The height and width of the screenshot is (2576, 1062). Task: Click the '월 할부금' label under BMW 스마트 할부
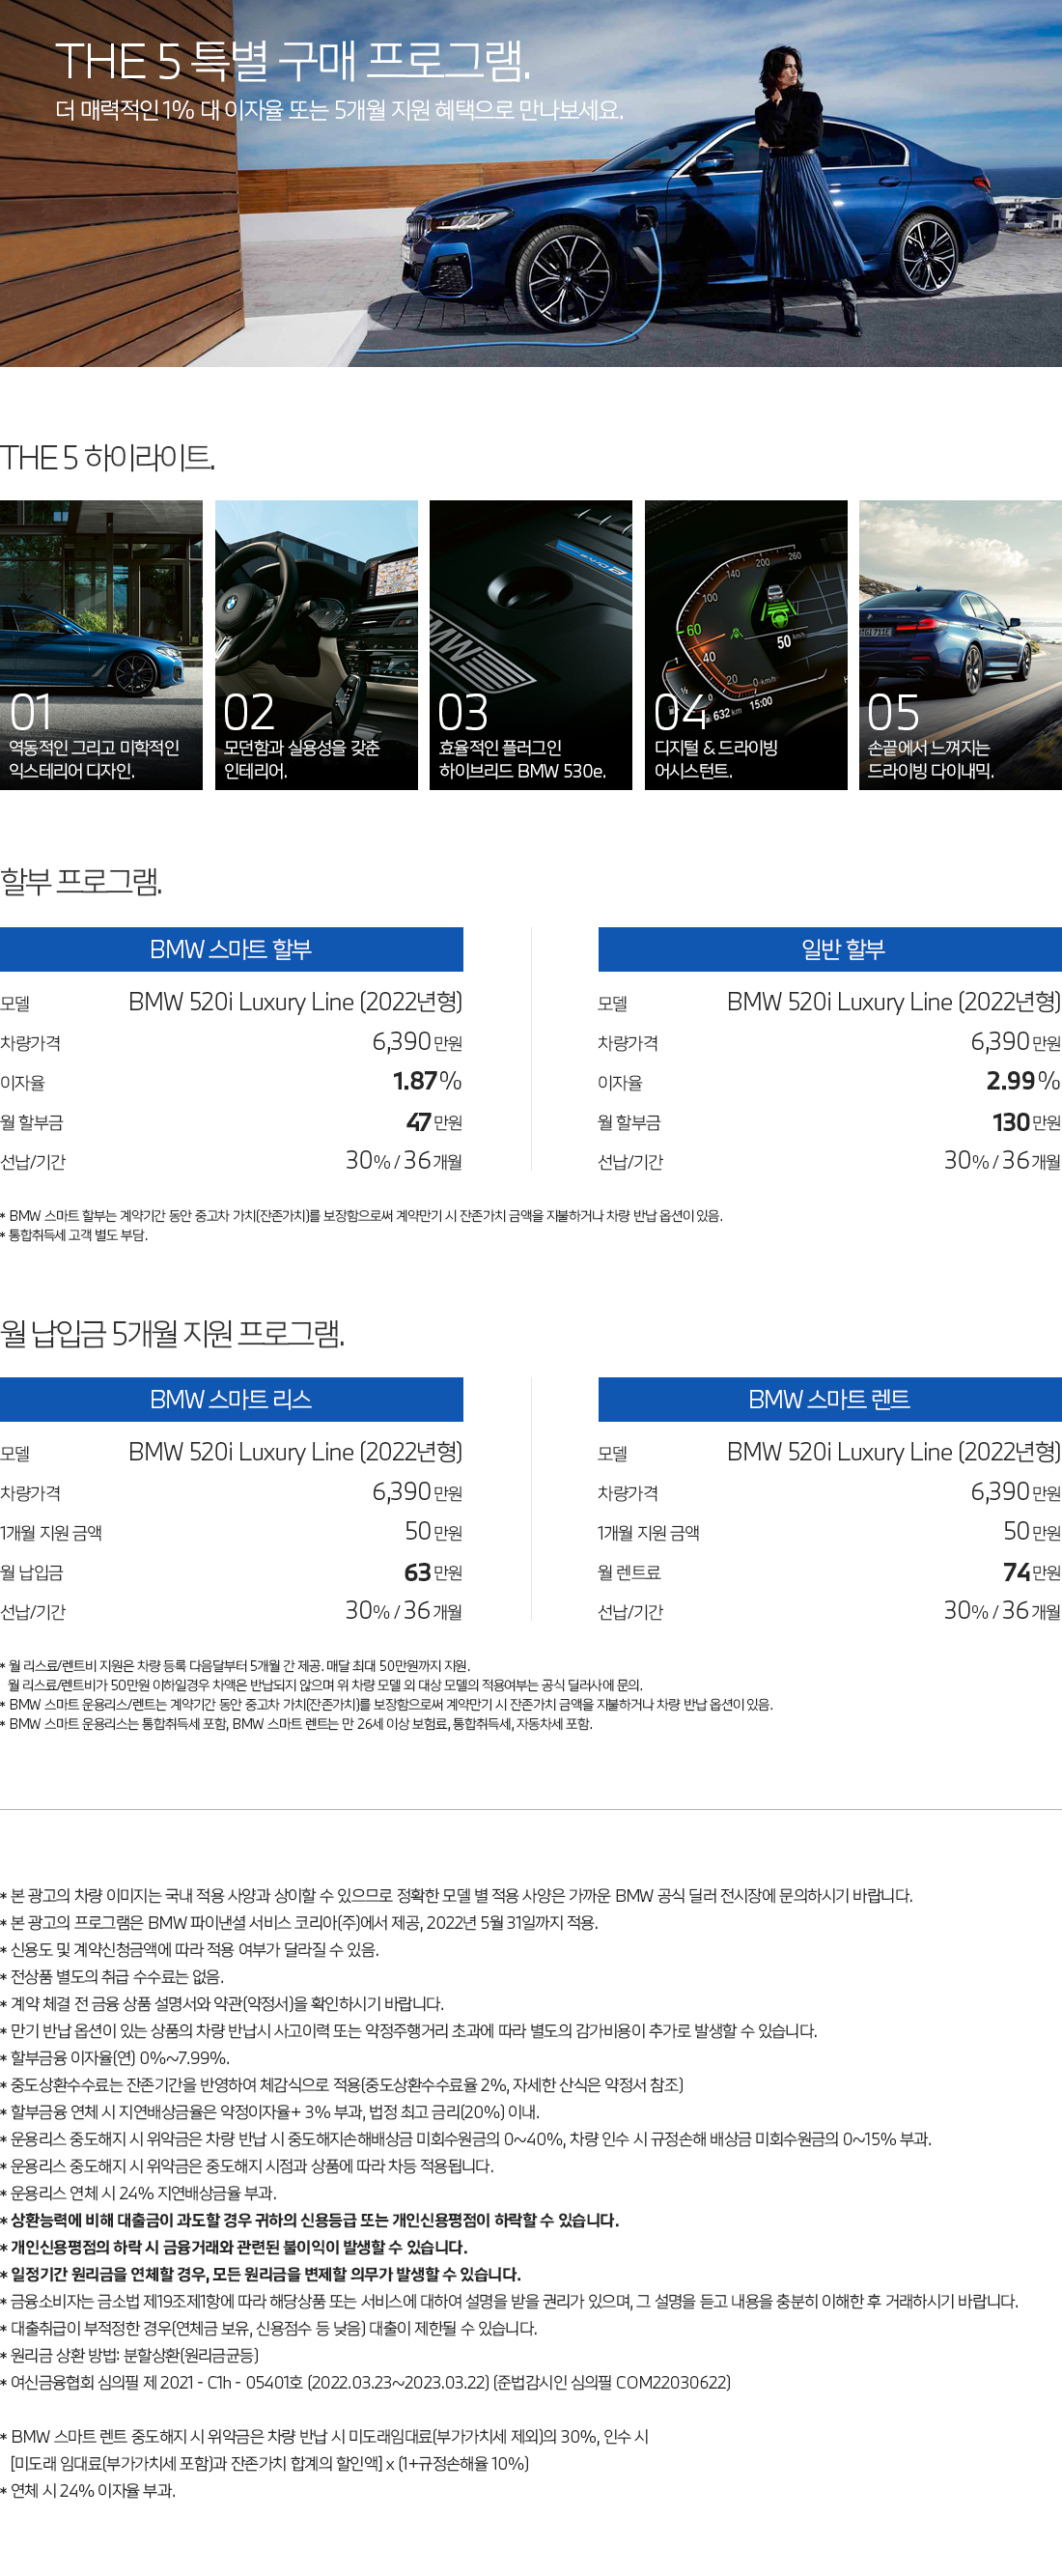pyautogui.click(x=32, y=1123)
